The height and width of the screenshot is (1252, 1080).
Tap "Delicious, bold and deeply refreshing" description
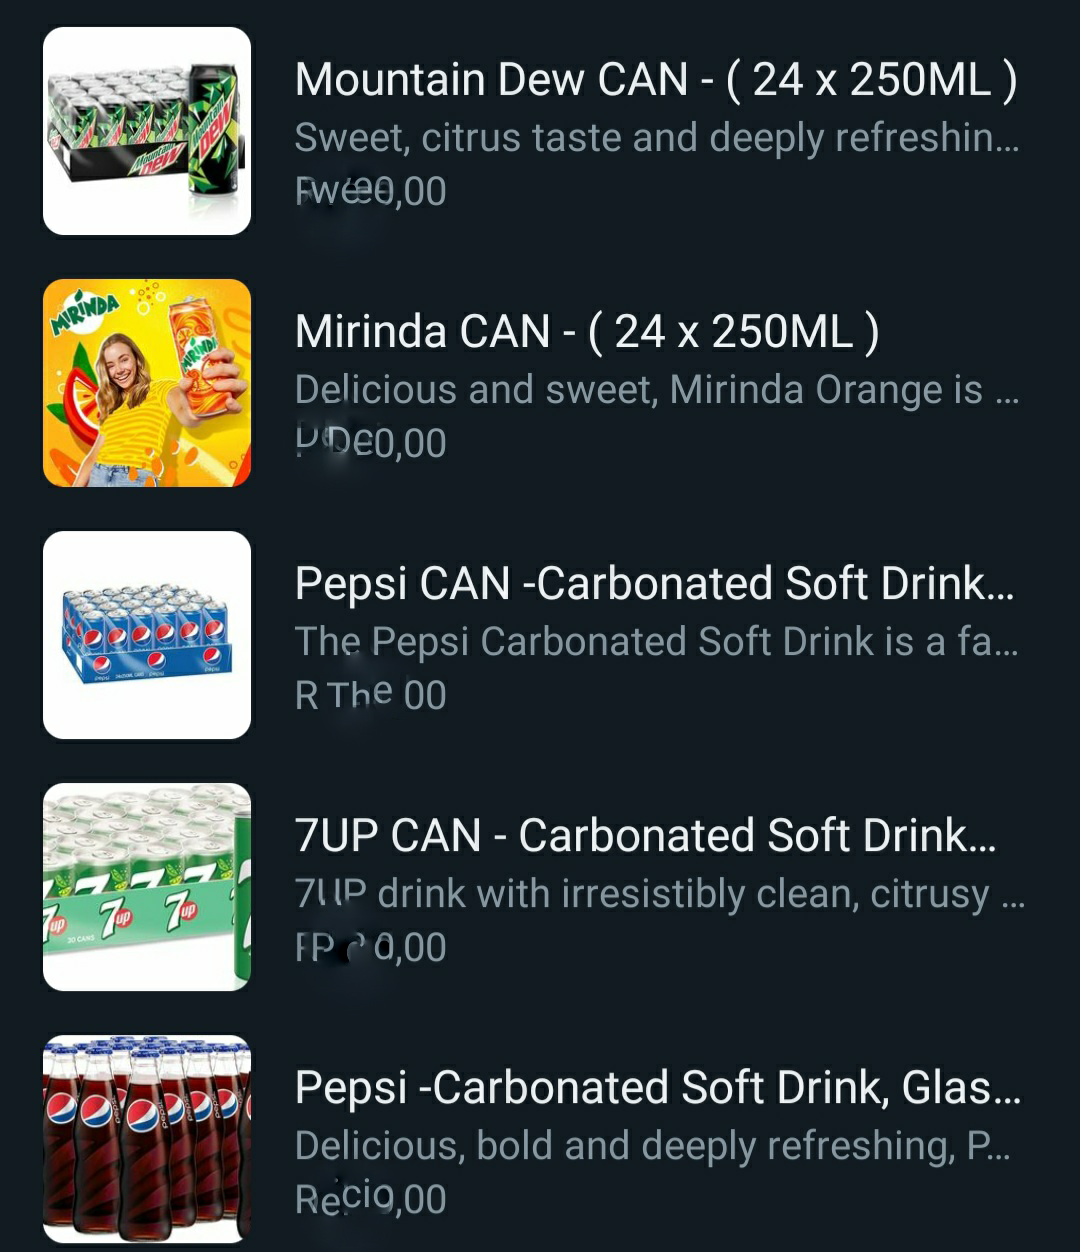(x=653, y=1146)
